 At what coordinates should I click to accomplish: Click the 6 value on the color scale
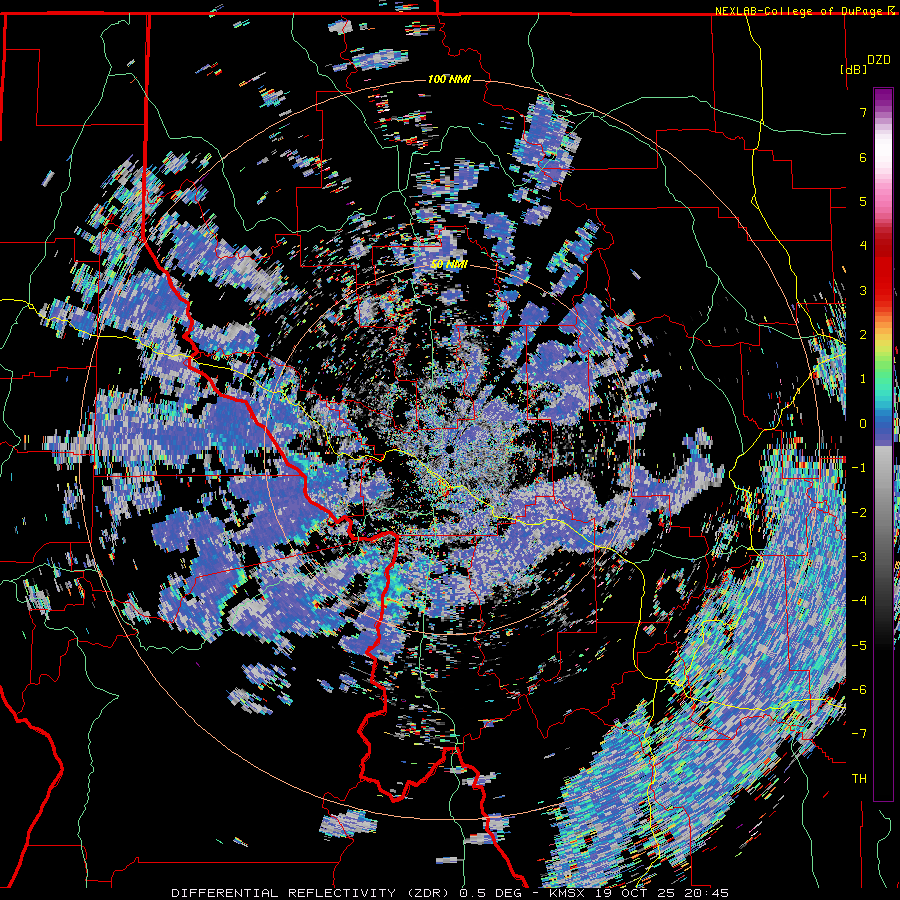coord(862,157)
